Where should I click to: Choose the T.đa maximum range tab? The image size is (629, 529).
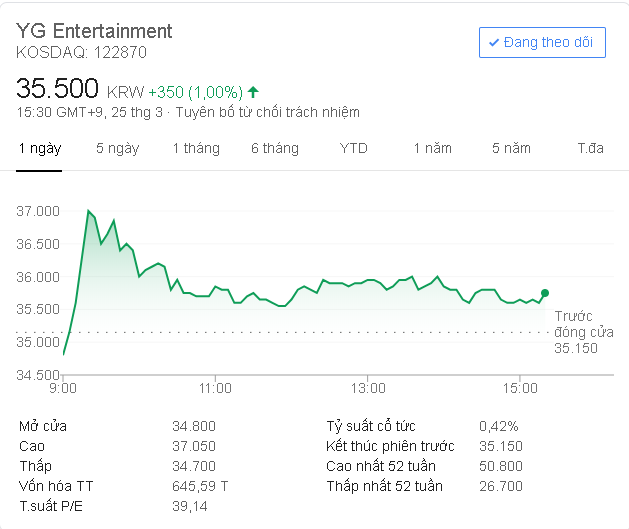coord(590,148)
